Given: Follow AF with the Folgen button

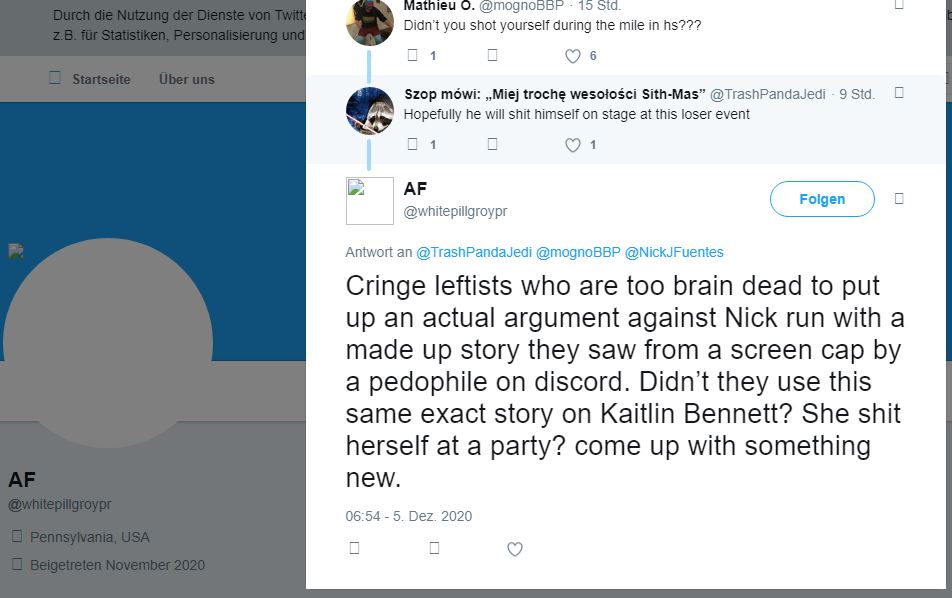Looking at the screenshot, I should (822, 199).
